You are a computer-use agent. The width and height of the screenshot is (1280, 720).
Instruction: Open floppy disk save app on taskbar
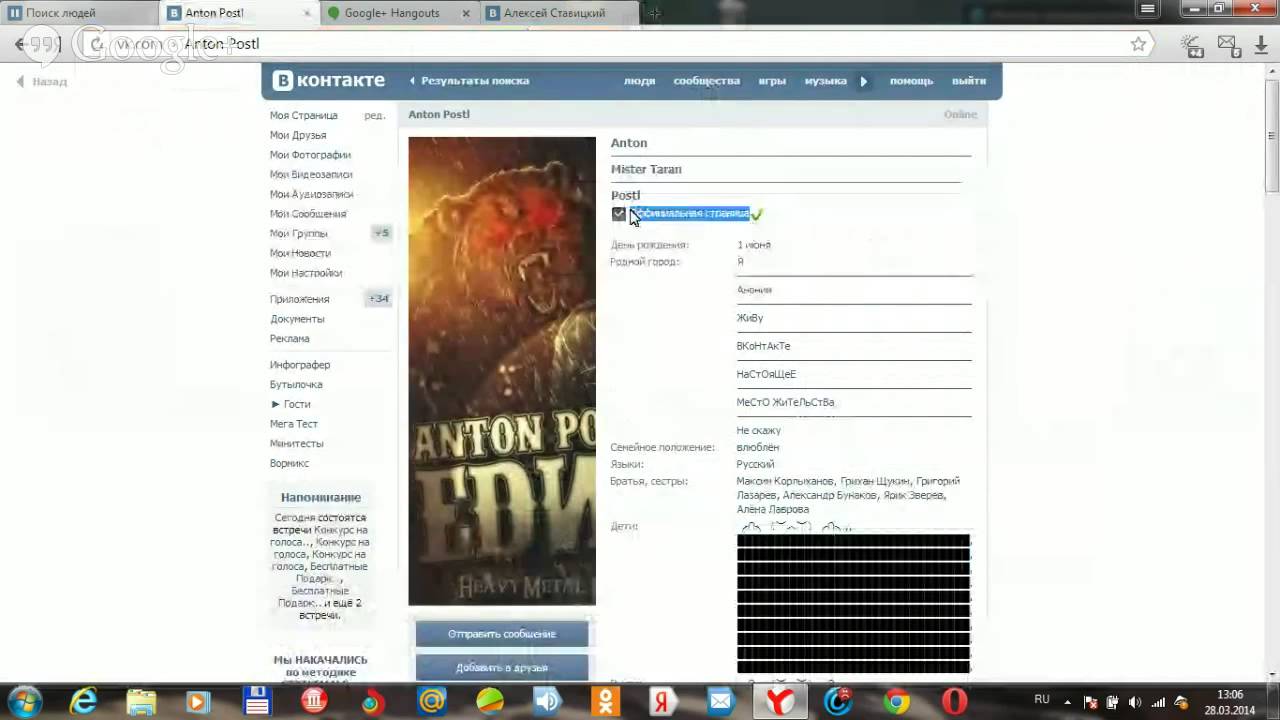[x=257, y=701]
